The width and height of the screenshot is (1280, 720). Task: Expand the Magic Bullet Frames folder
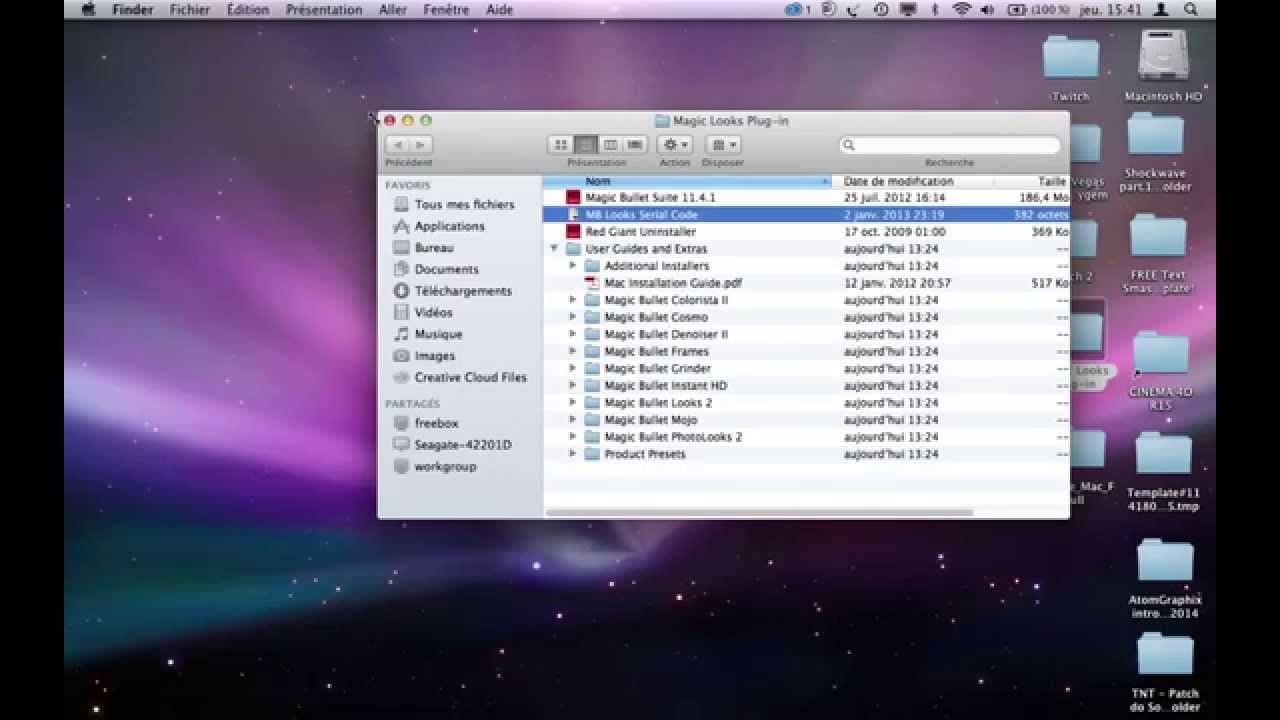click(573, 351)
